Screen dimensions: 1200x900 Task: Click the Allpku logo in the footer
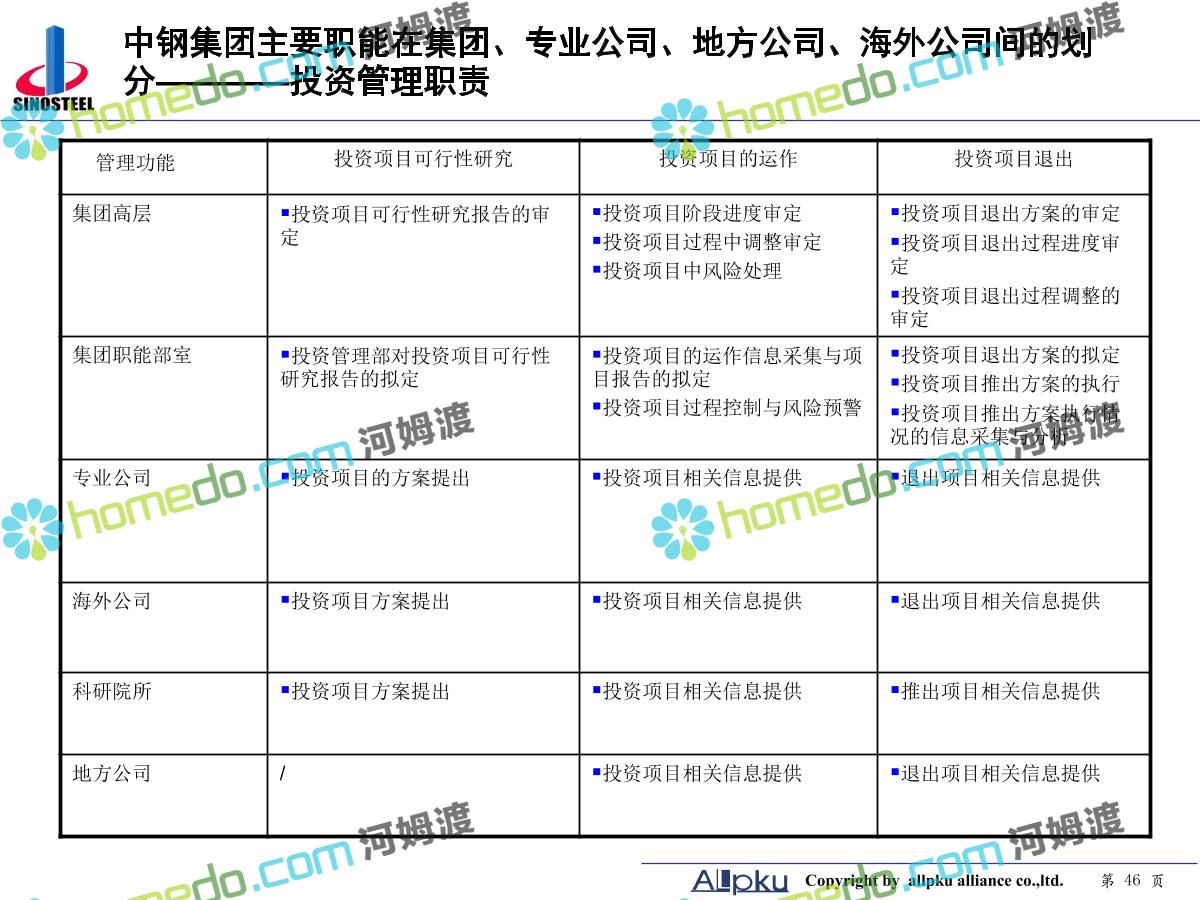(x=739, y=881)
